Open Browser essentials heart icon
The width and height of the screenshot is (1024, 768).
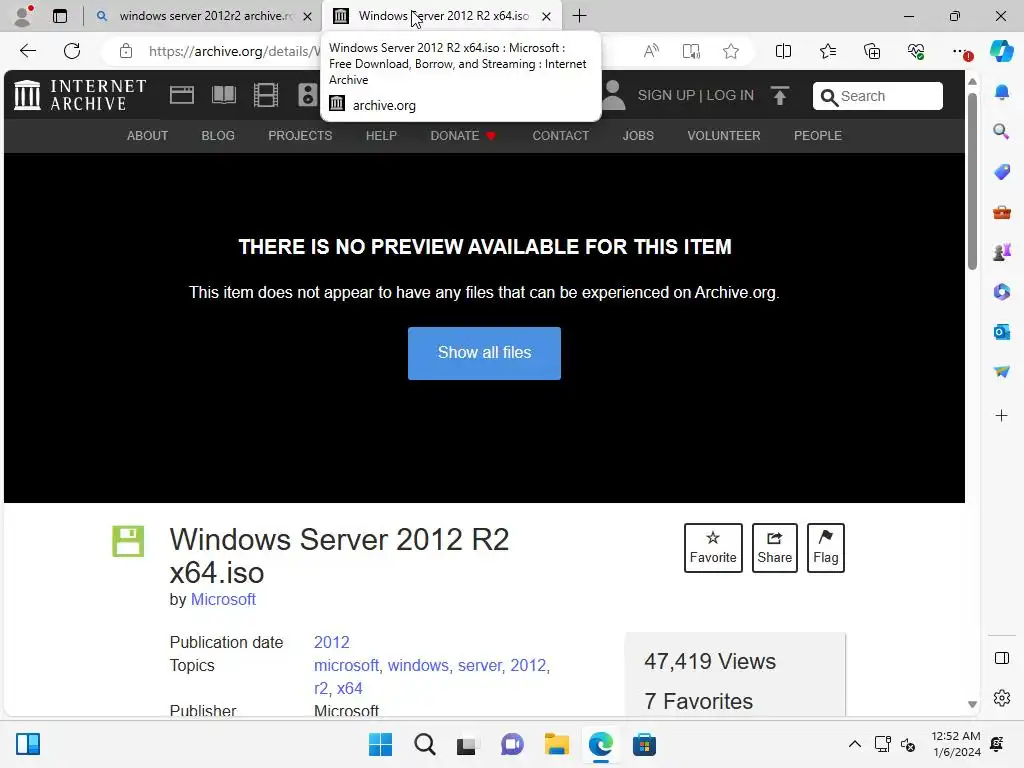(916, 51)
